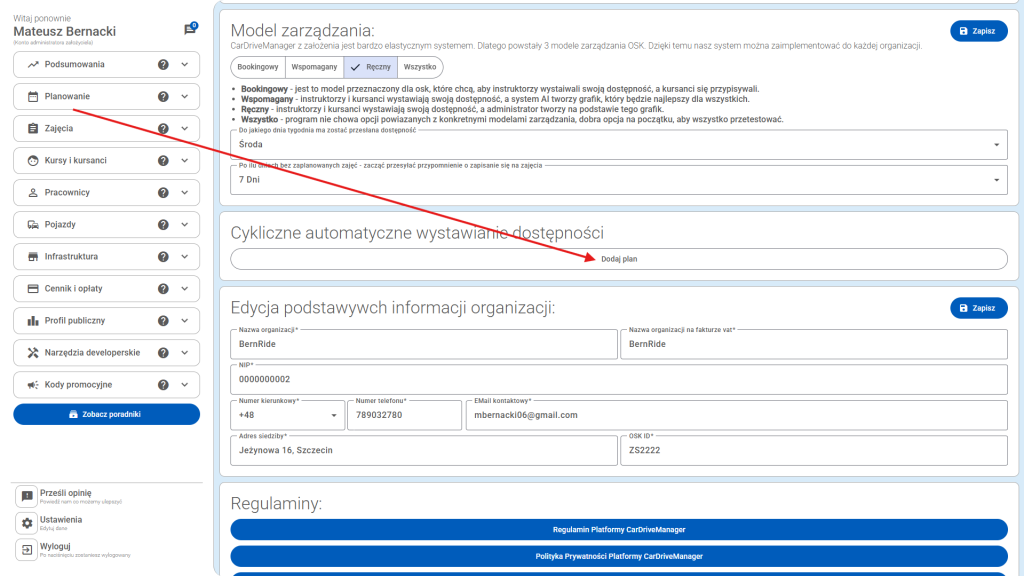Screen dimensions: 1024x576
Task: Open Ustawienia via the gear icon
Action: (27, 523)
